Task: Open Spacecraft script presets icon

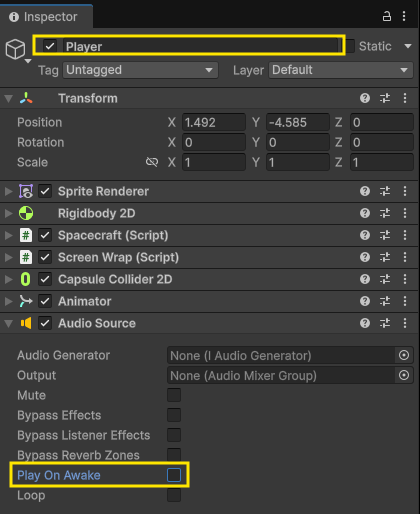Action: coord(385,235)
